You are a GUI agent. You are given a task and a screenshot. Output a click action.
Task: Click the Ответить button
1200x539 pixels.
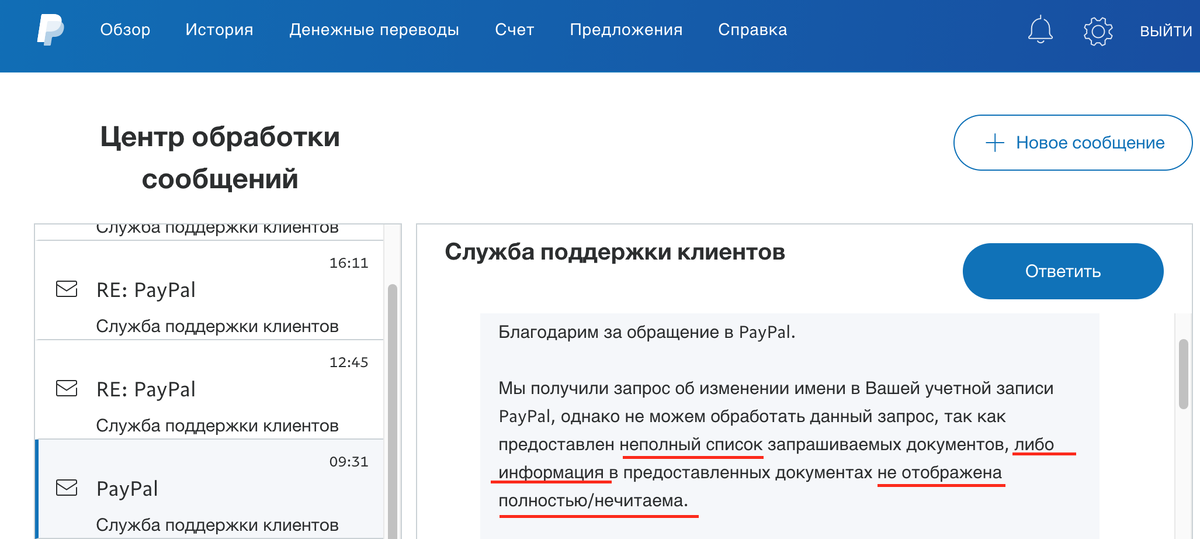tap(1063, 271)
